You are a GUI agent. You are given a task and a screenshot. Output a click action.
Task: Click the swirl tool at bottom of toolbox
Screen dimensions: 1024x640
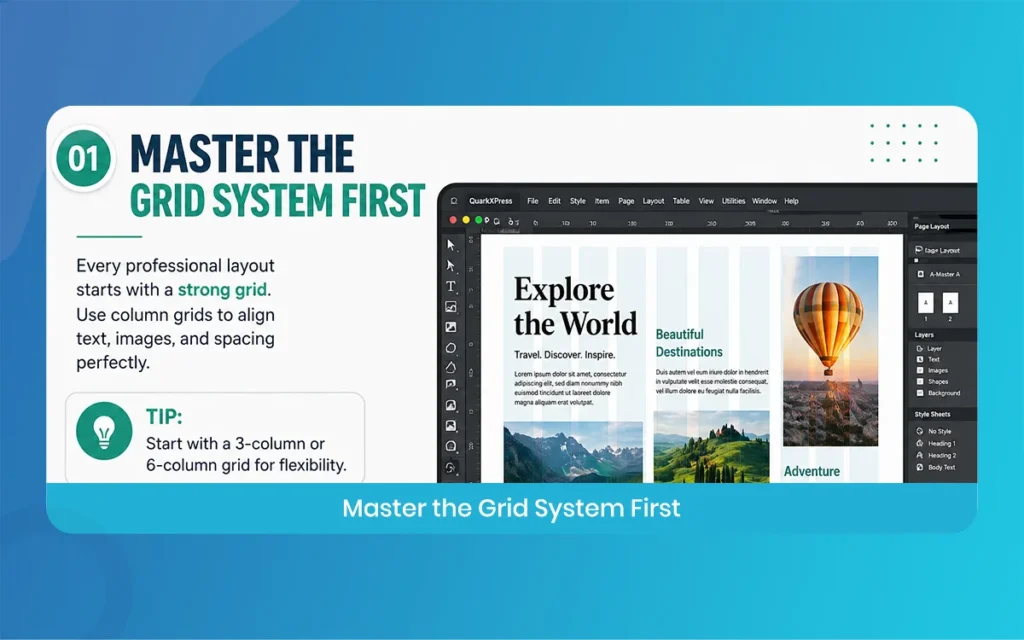coord(451,468)
